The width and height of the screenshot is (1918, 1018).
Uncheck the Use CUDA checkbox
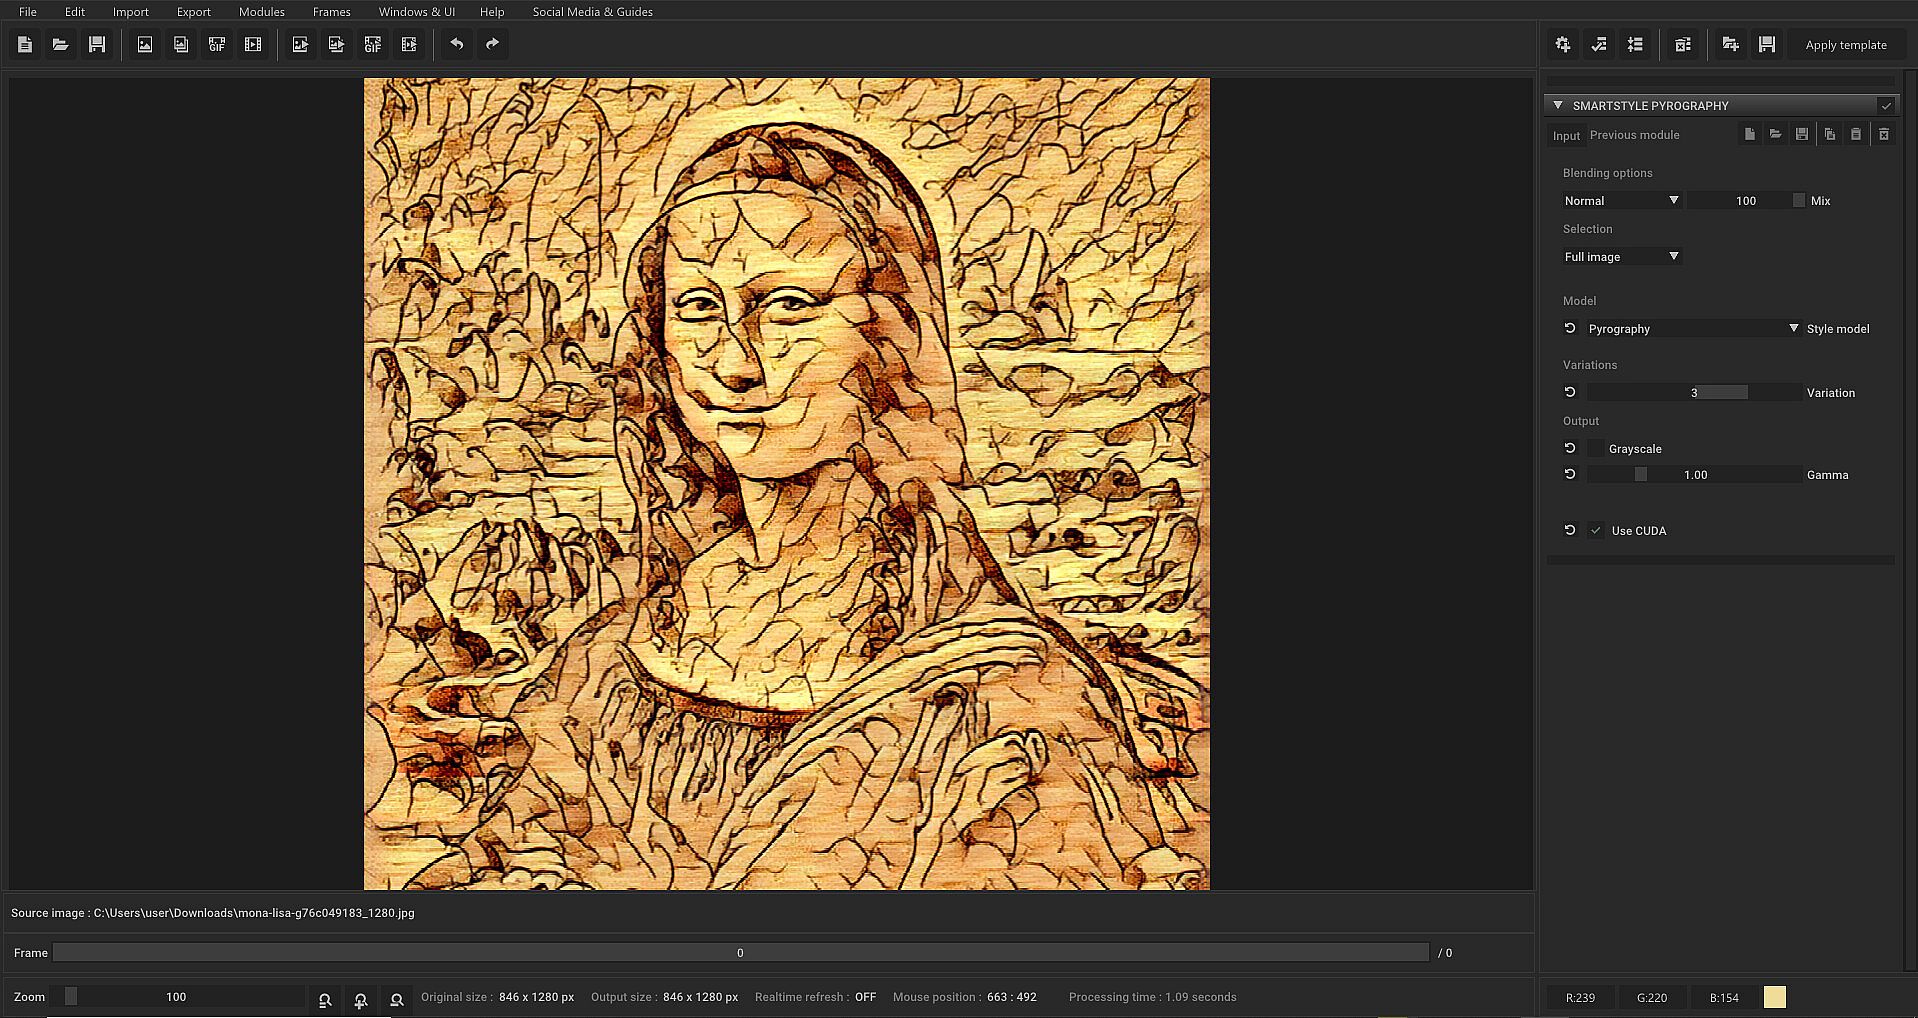[x=1596, y=531]
